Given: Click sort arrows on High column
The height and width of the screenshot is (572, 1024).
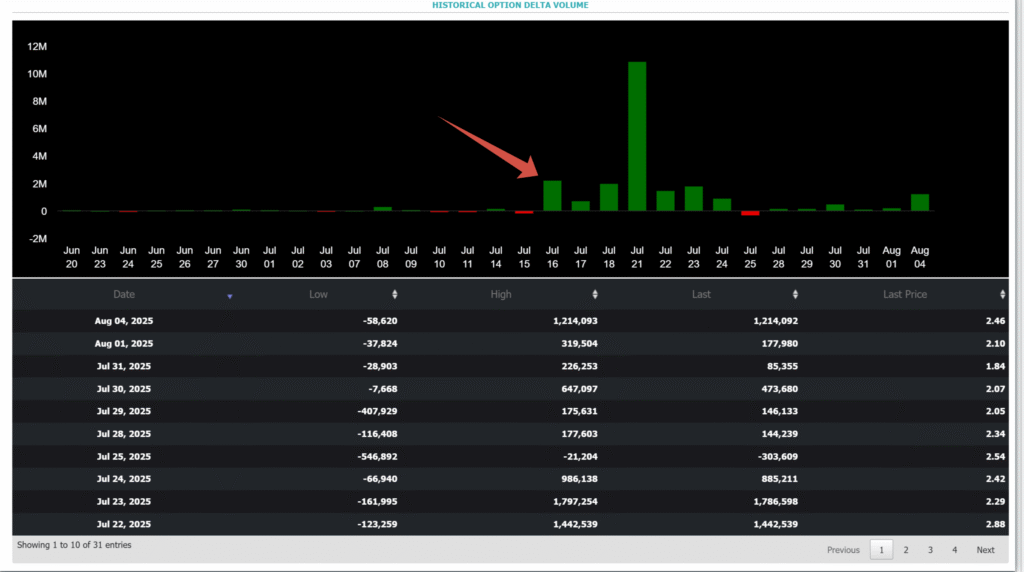Looking at the screenshot, I should (595, 295).
